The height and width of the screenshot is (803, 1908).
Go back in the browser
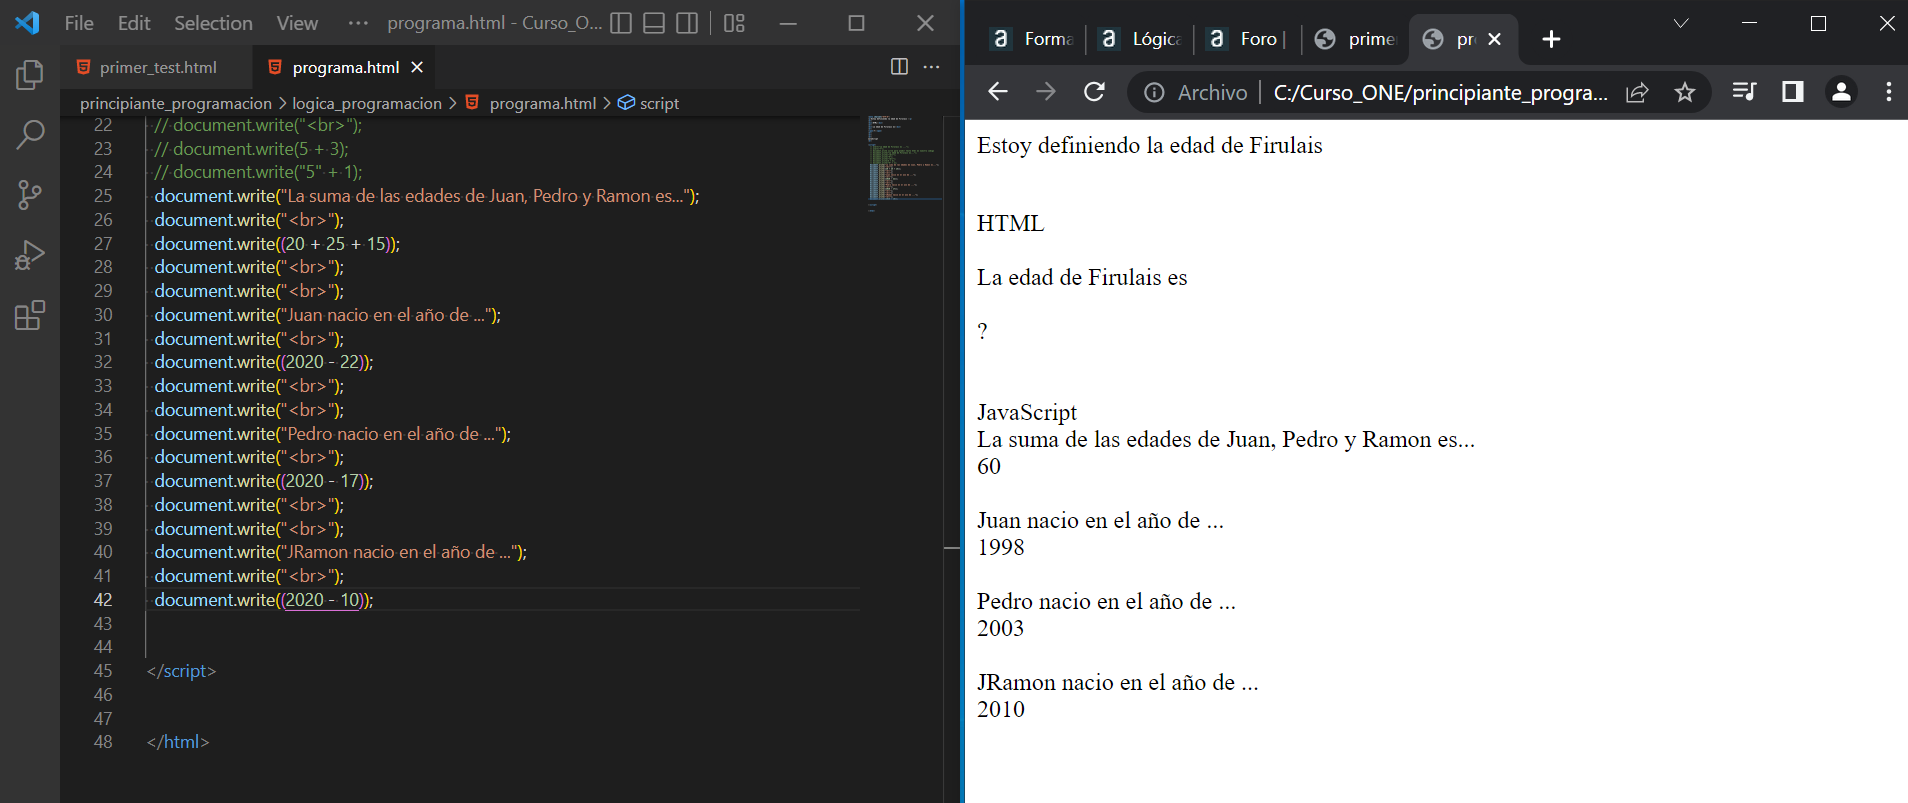point(998,92)
